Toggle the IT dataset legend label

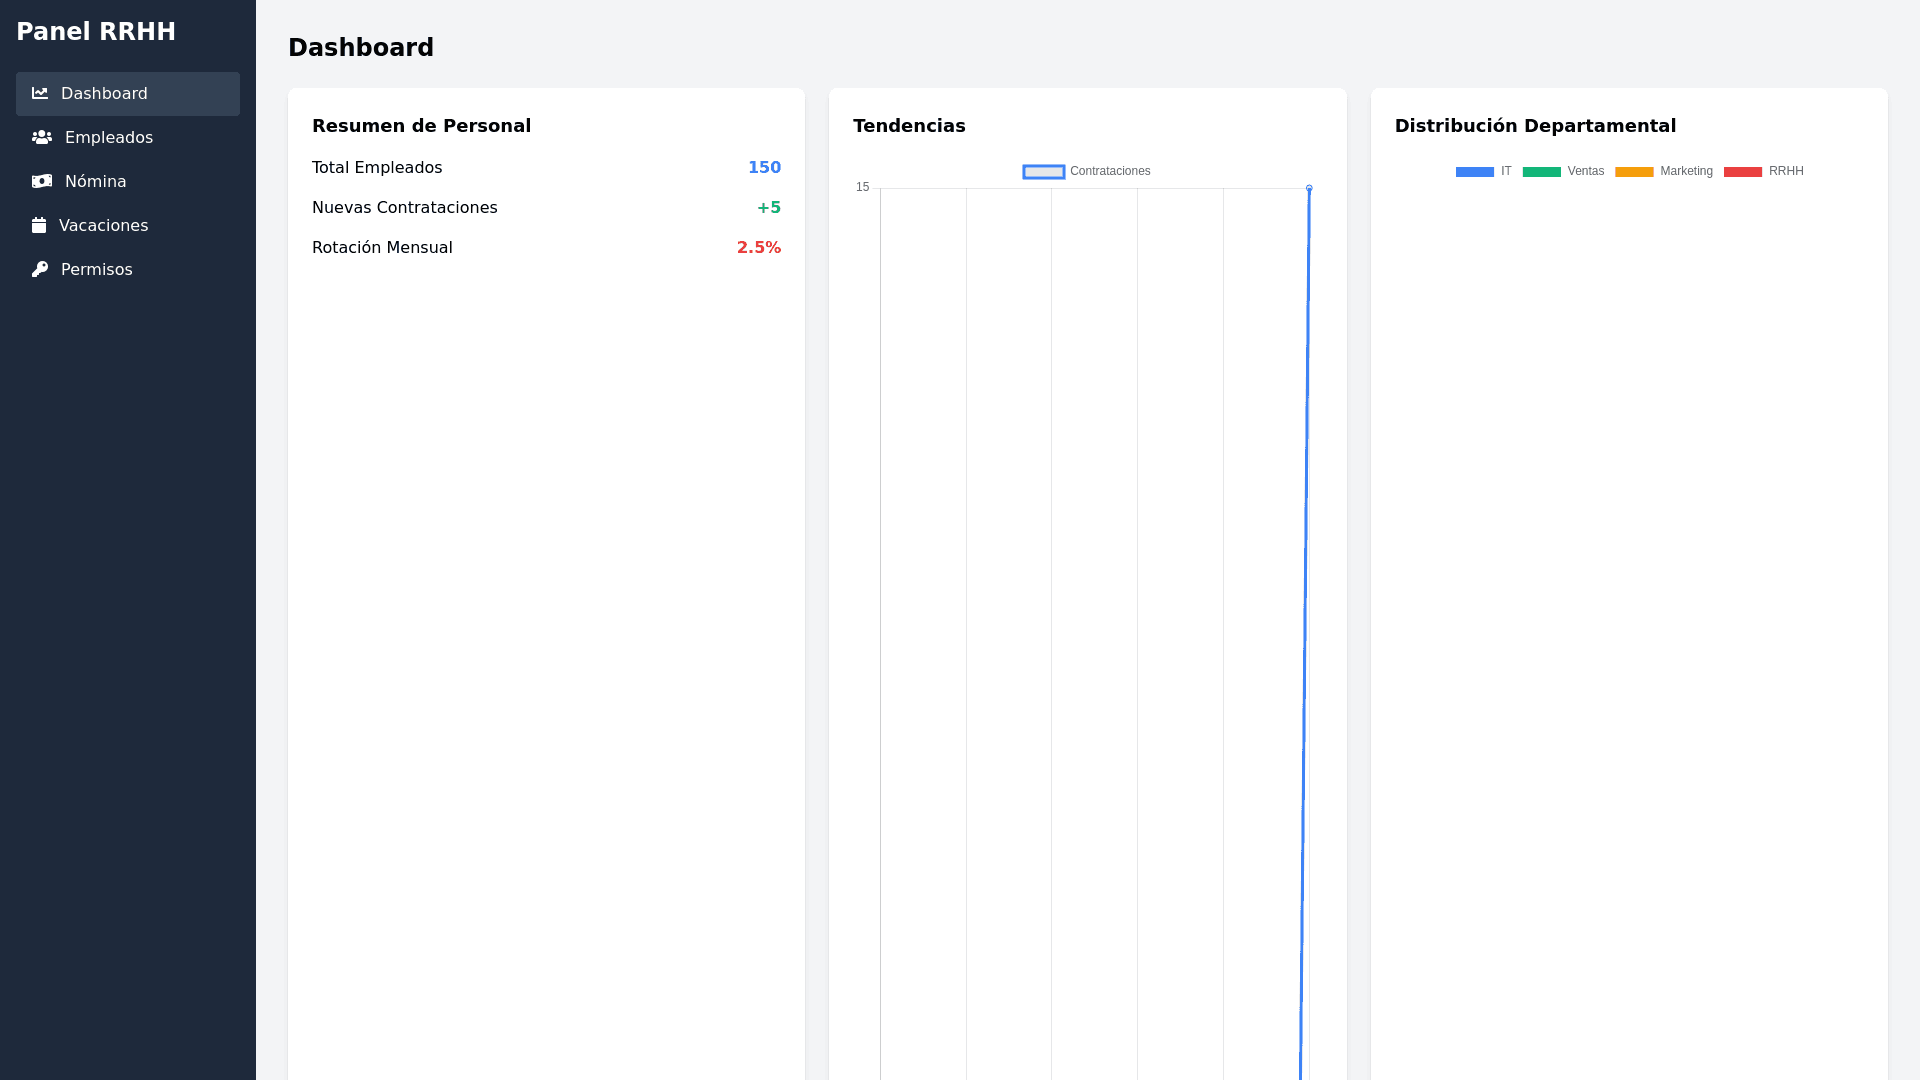pyautogui.click(x=1505, y=171)
